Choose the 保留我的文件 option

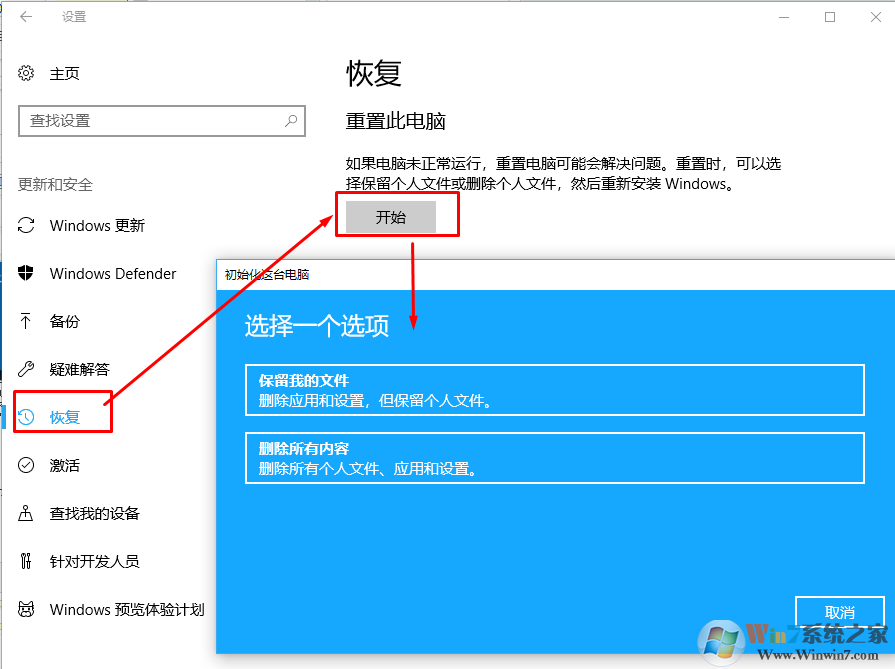(554, 390)
